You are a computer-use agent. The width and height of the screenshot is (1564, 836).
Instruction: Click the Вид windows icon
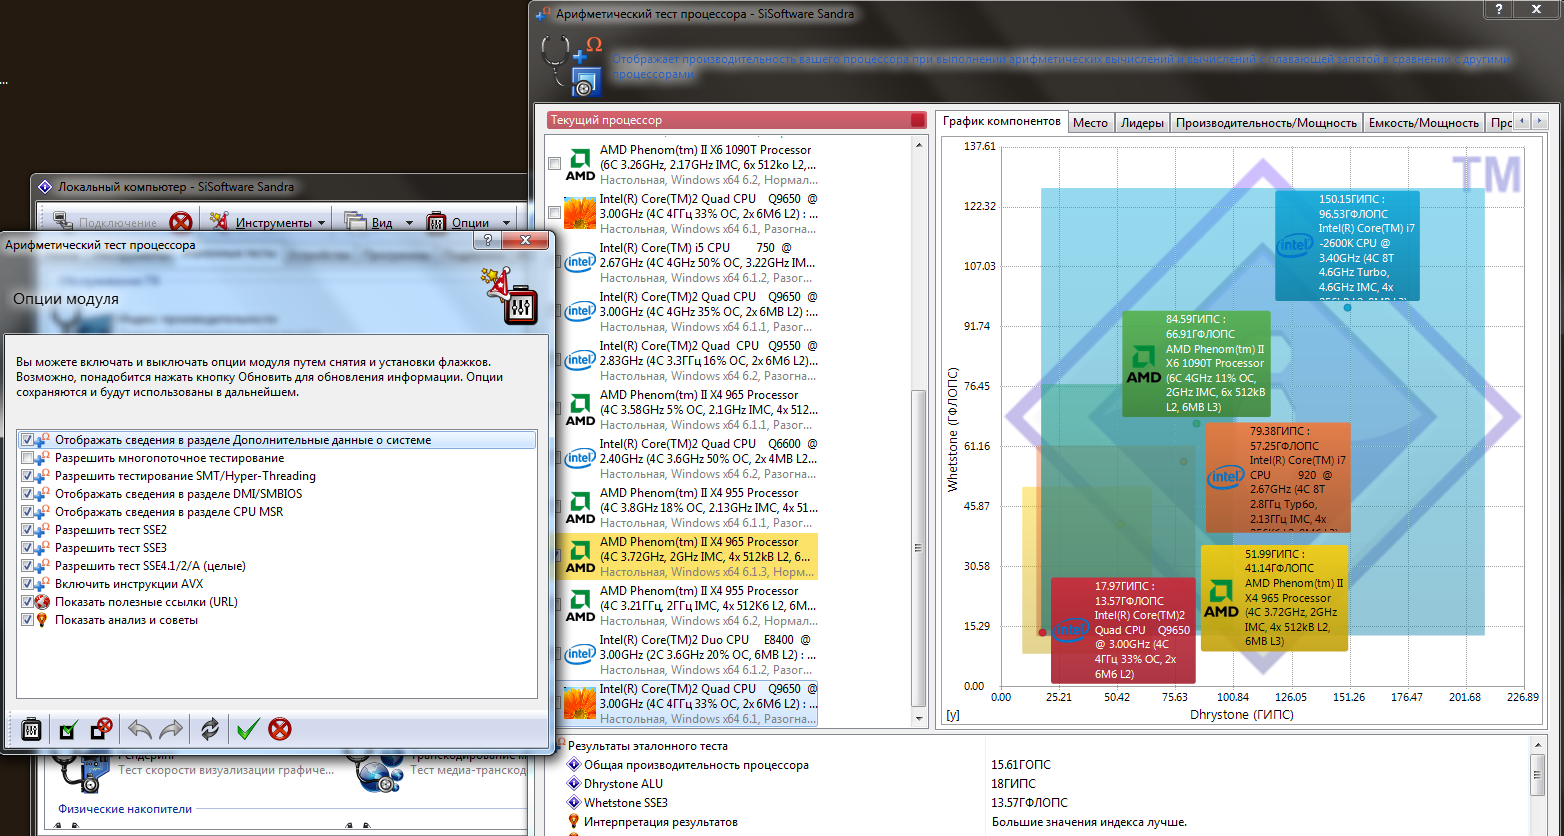(355, 222)
